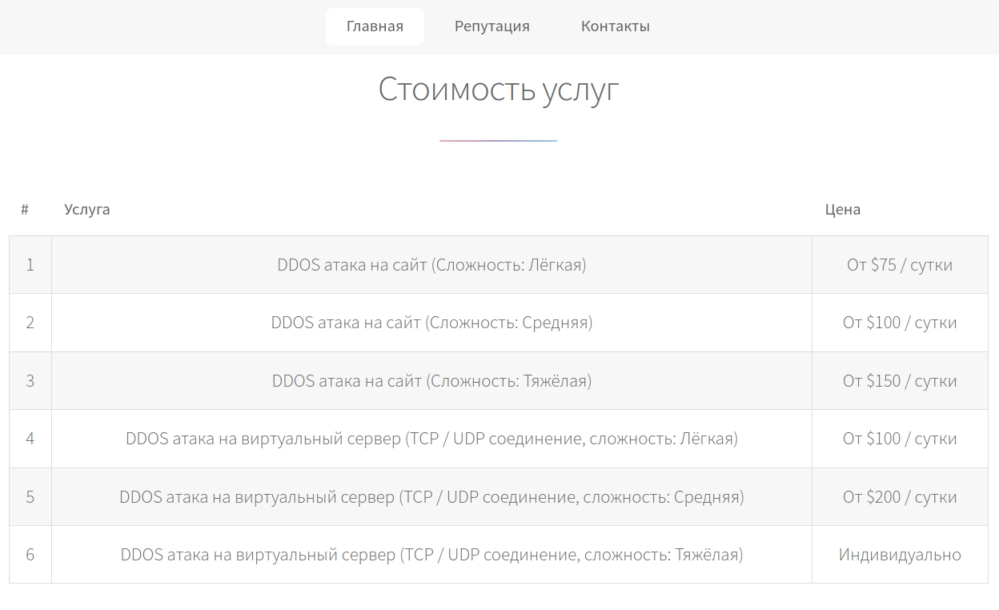The image size is (999, 610).
Task: Click the price От $200 / сутки
Action: tap(900, 497)
